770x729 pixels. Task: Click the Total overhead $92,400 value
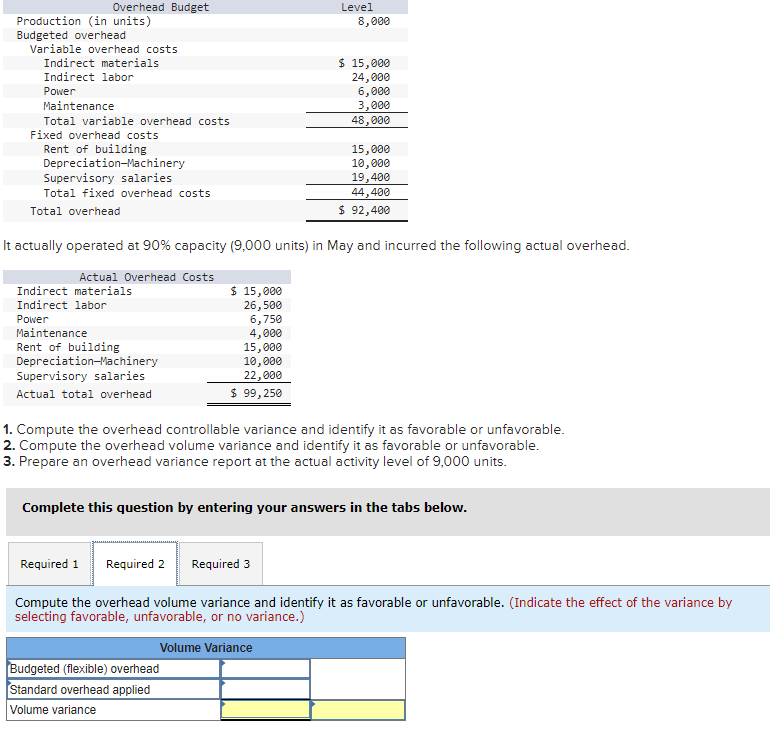click(364, 210)
